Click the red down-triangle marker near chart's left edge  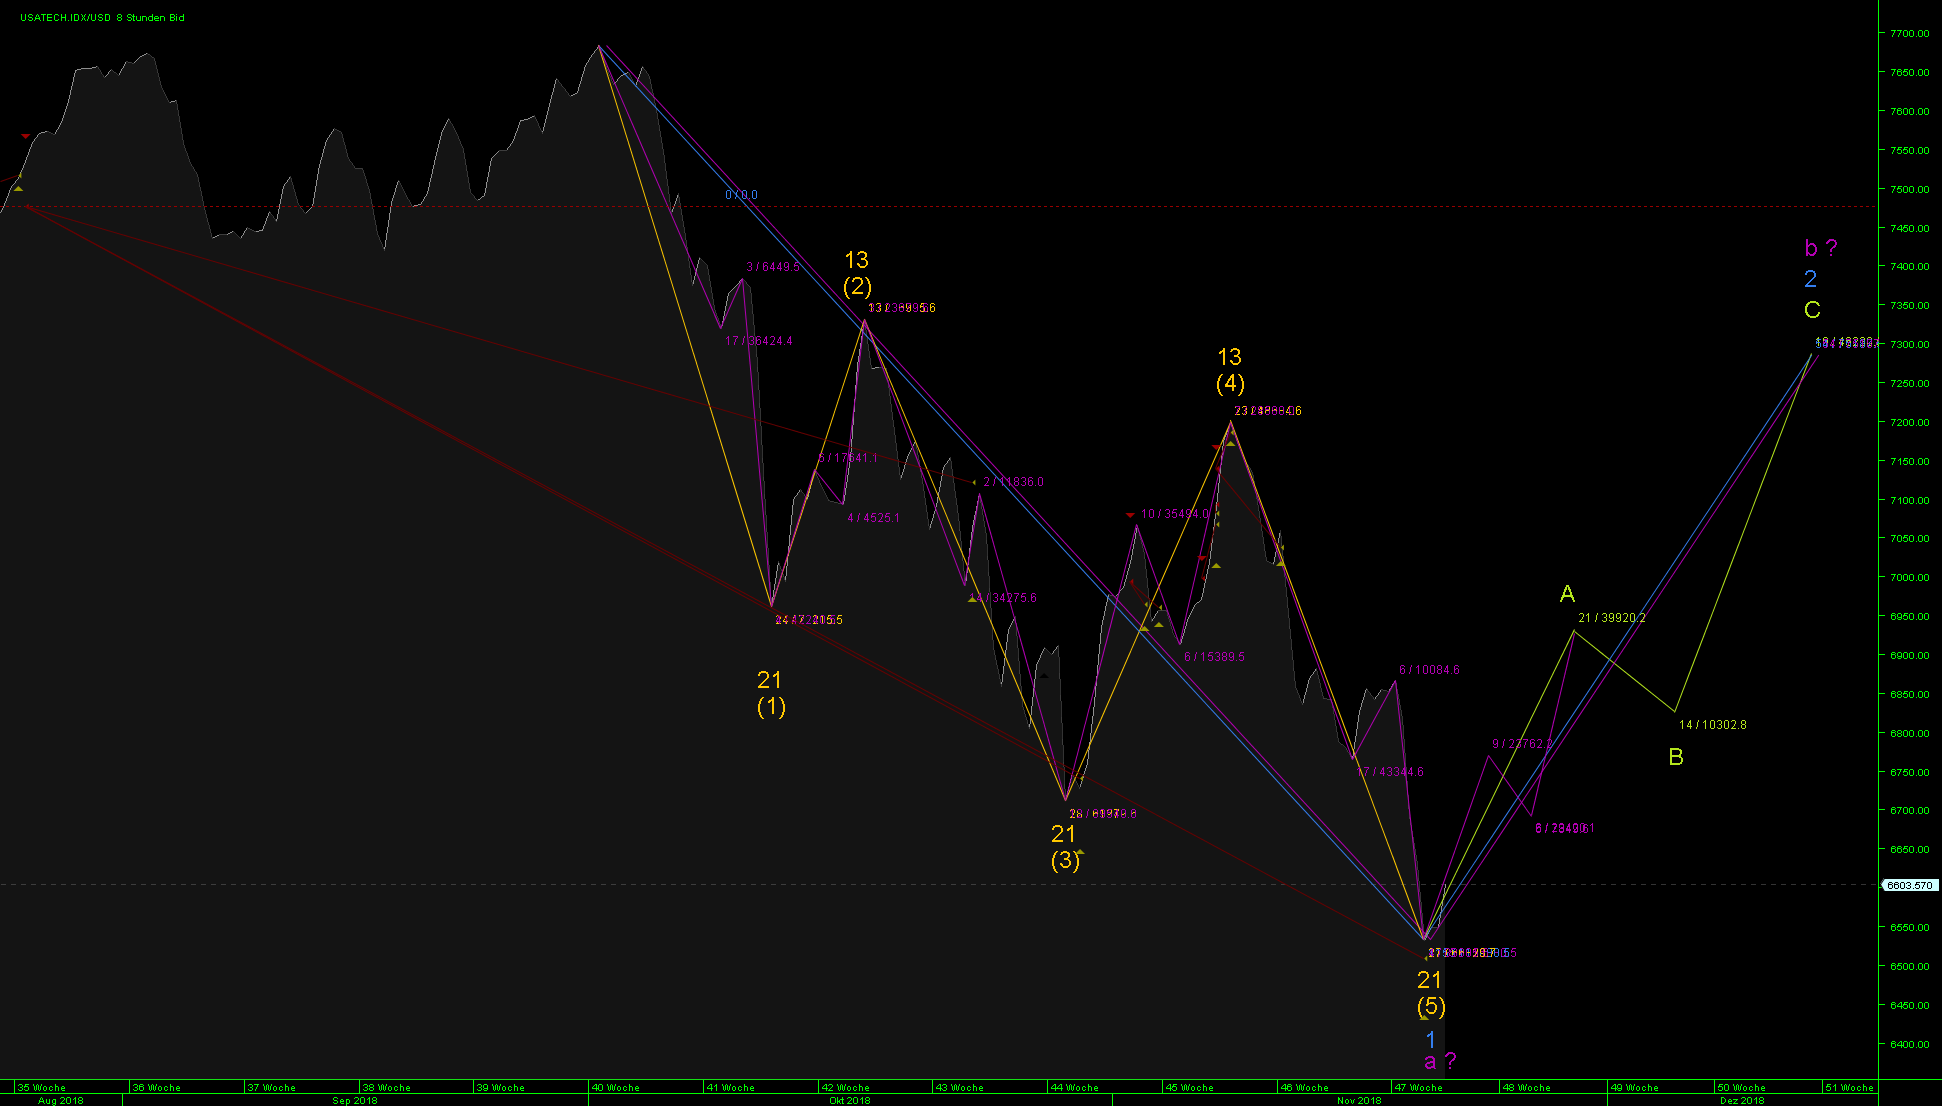25,136
